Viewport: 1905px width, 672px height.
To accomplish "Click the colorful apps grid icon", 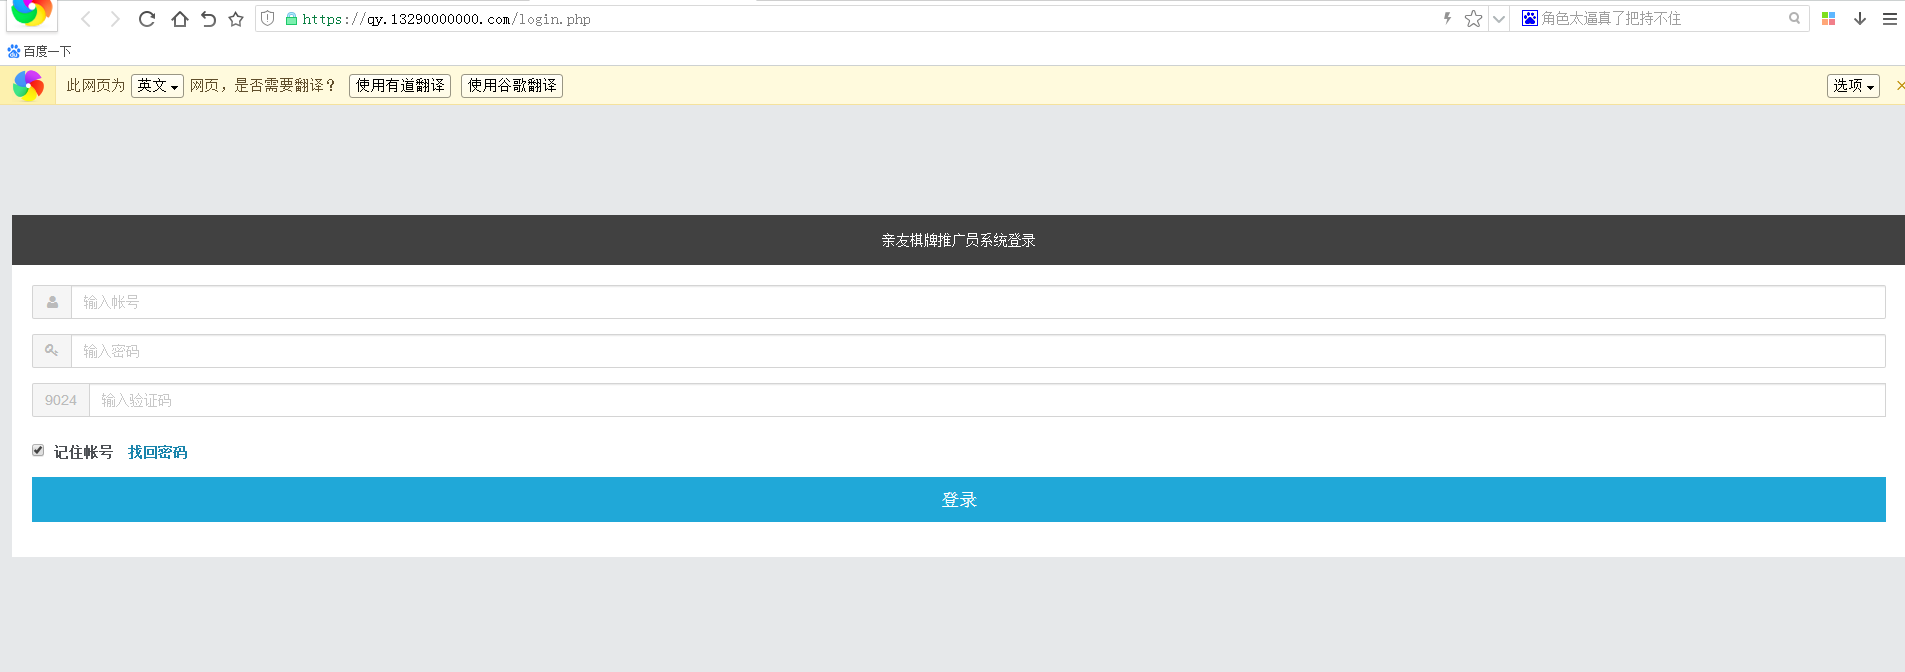I will pyautogui.click(x=1828, y=19).
